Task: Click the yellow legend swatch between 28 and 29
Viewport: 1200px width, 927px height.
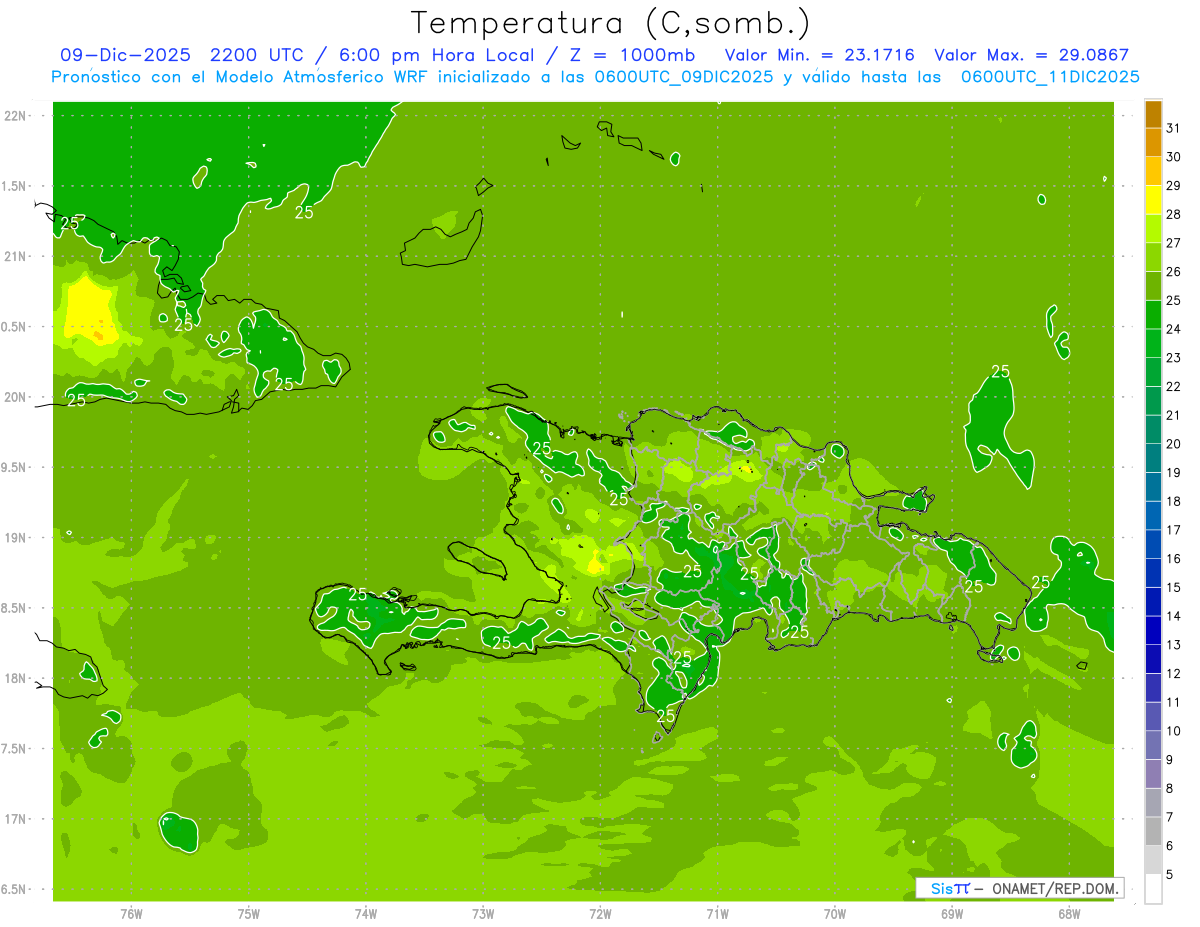Action: 1153,199
